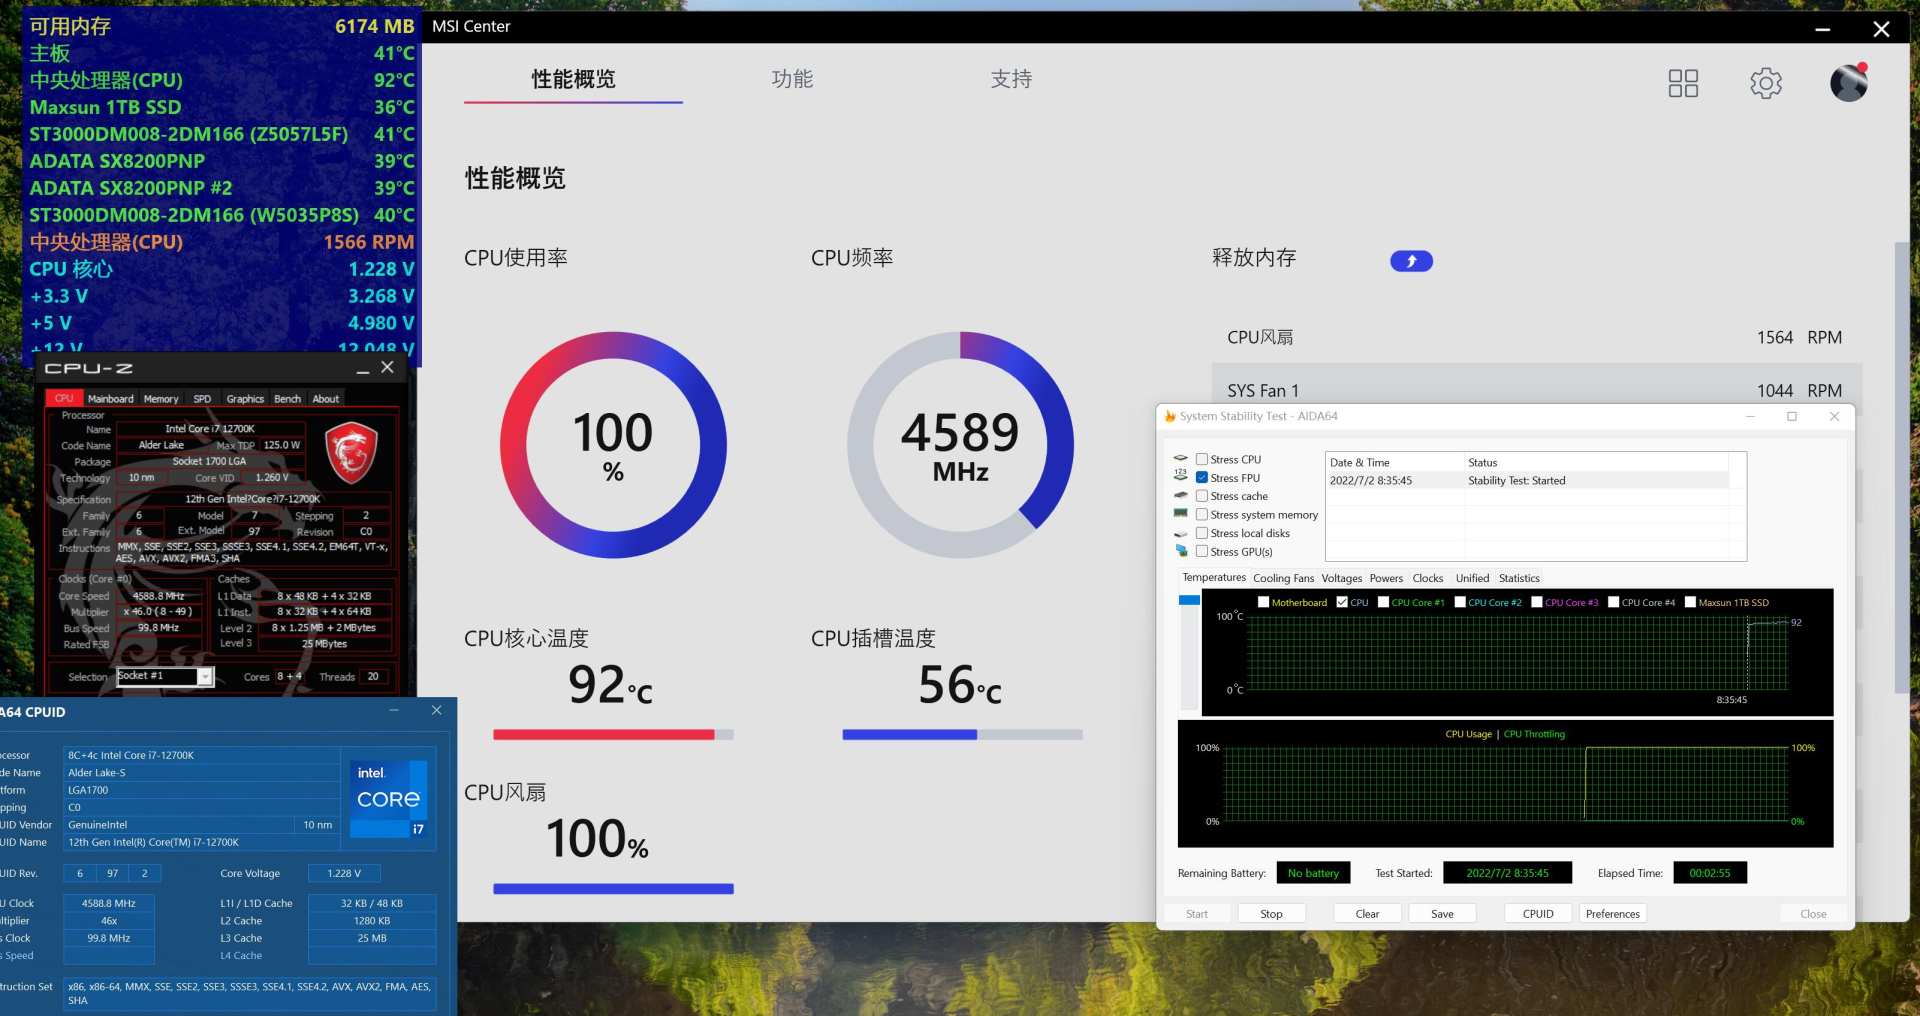
Task: Click the Core Voltage value 1.228 V in CPUID
Action: click(x=344, y=873)
